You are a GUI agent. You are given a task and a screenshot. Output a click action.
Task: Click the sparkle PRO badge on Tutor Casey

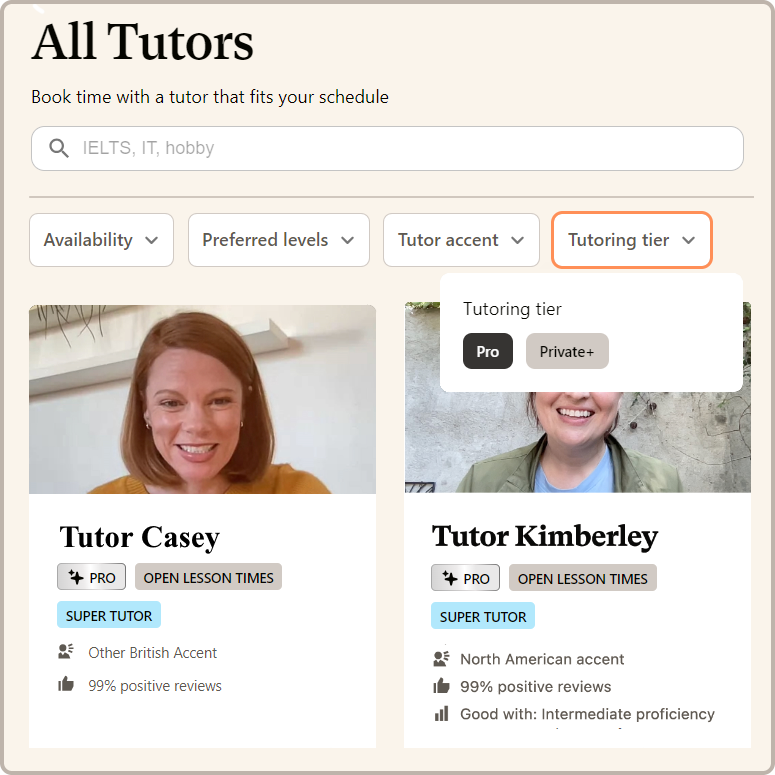click(91, 577)
